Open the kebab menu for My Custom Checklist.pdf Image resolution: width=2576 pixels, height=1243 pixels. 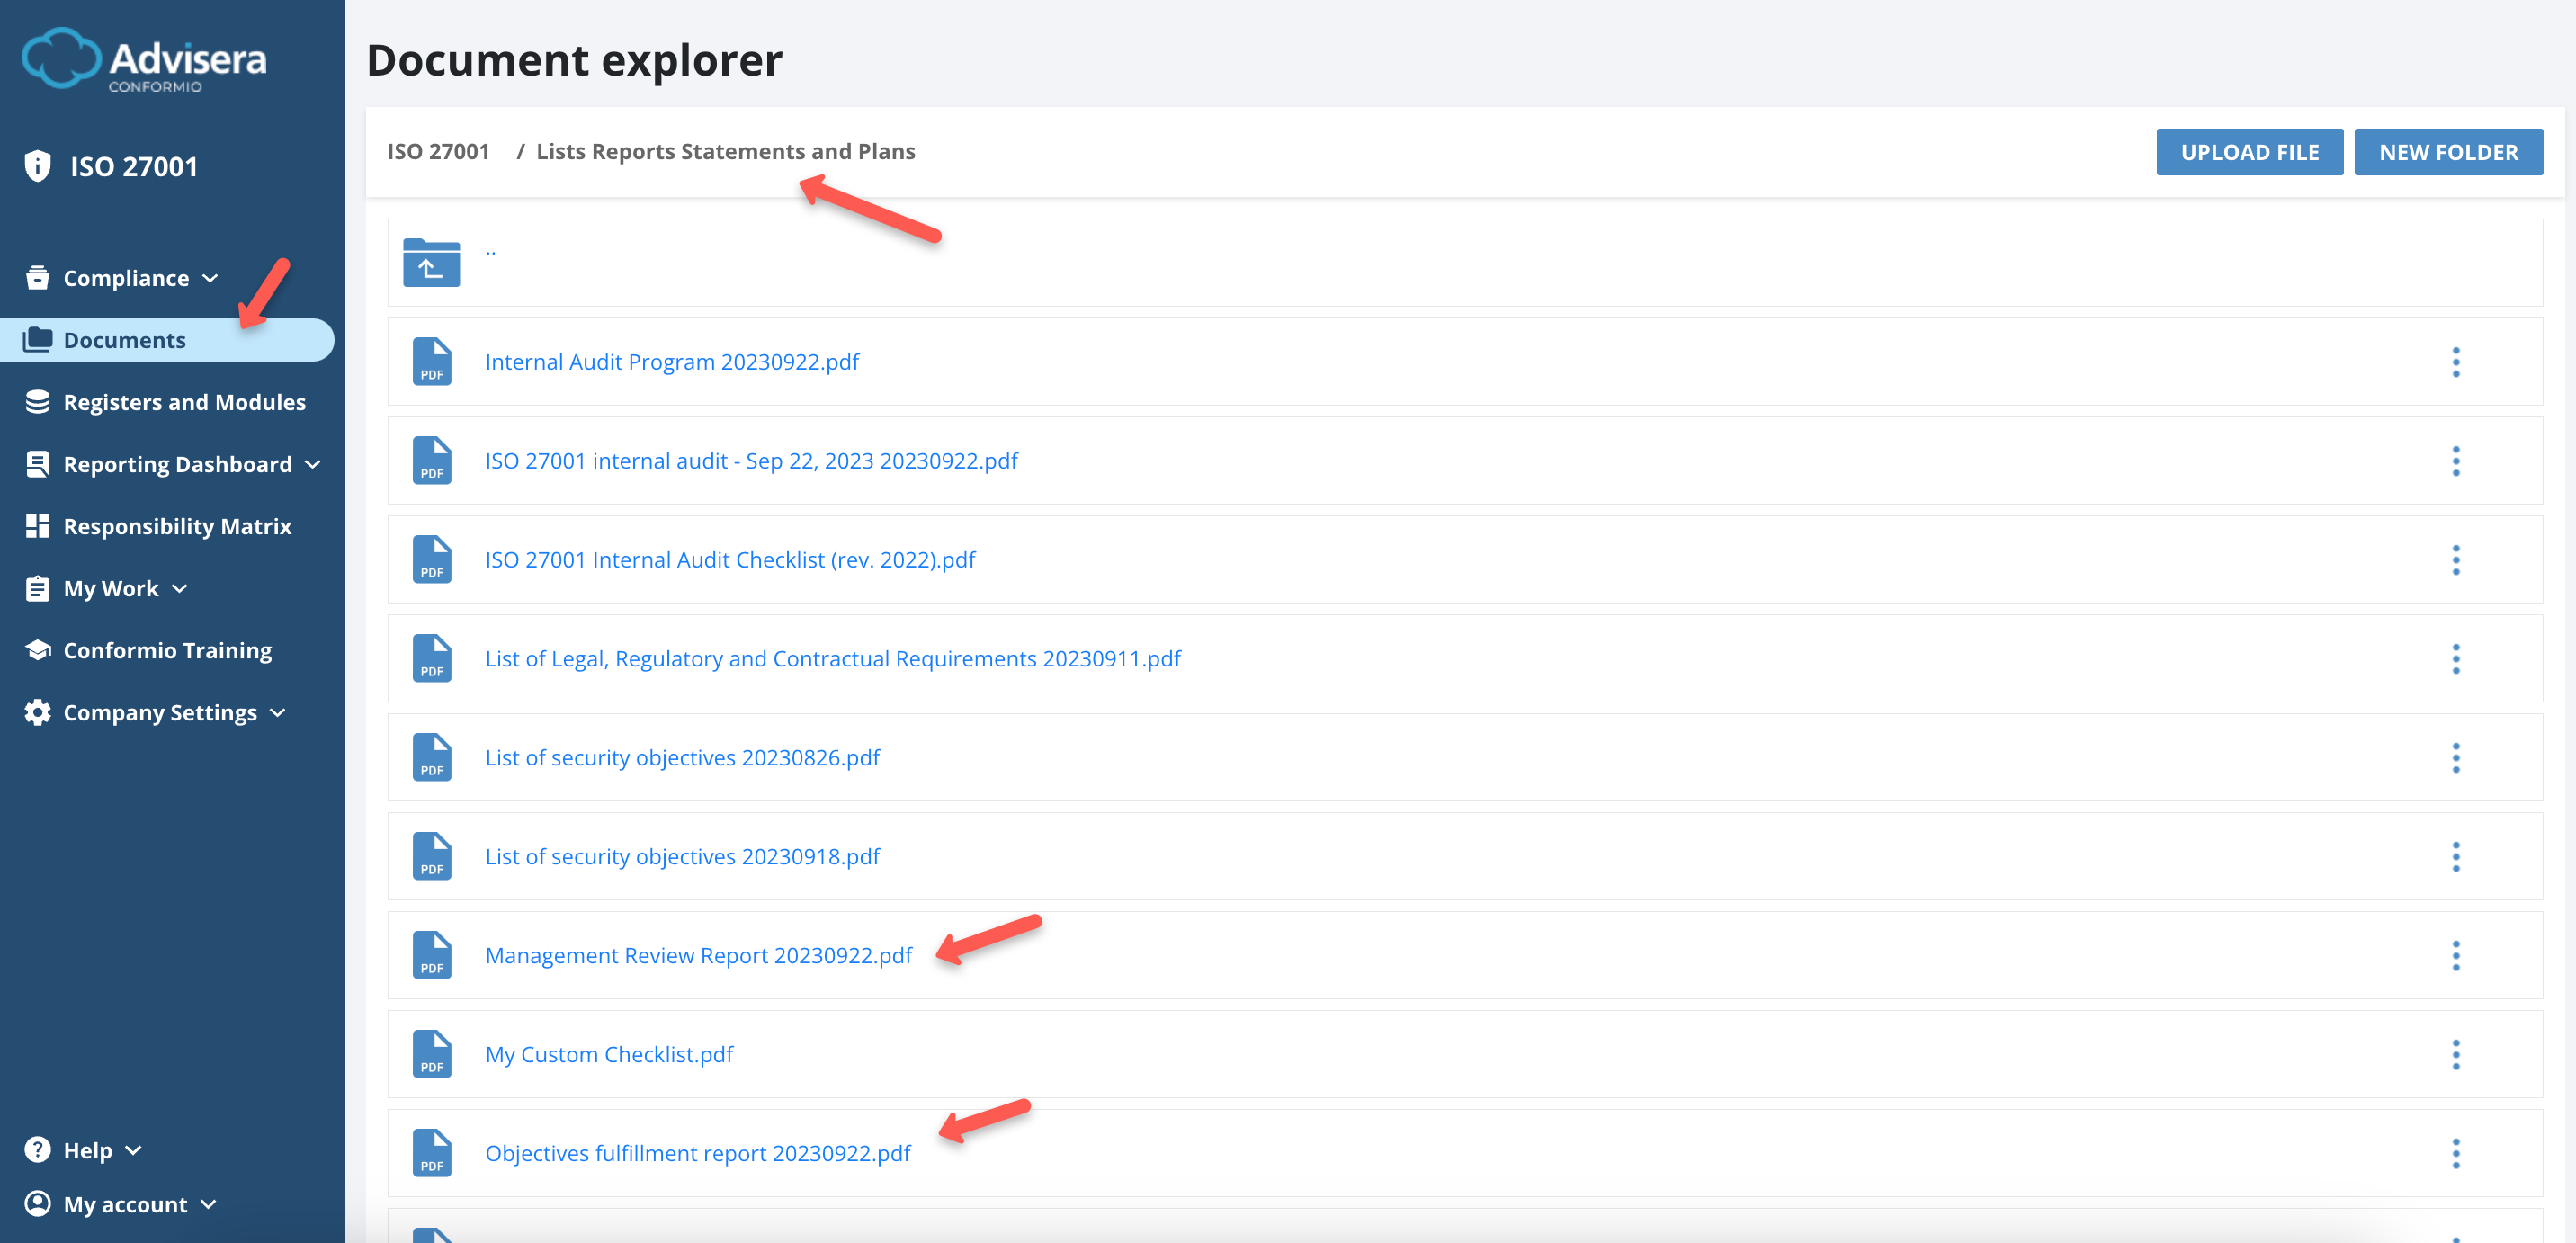[2457, 1054]
